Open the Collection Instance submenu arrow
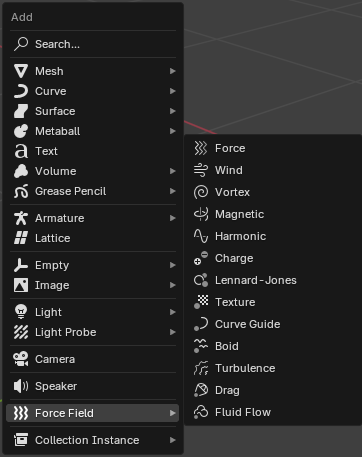Screen dimensions: 362x457 [x=172, y=440]
